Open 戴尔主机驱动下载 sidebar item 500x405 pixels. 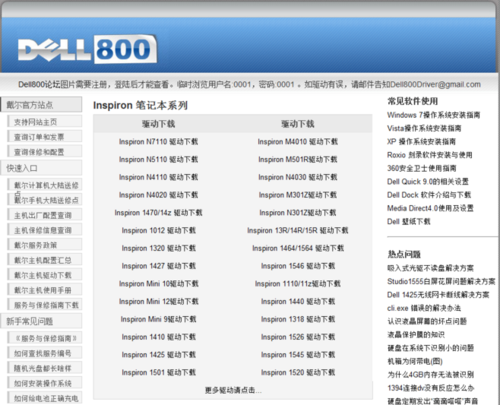(45, 275)
